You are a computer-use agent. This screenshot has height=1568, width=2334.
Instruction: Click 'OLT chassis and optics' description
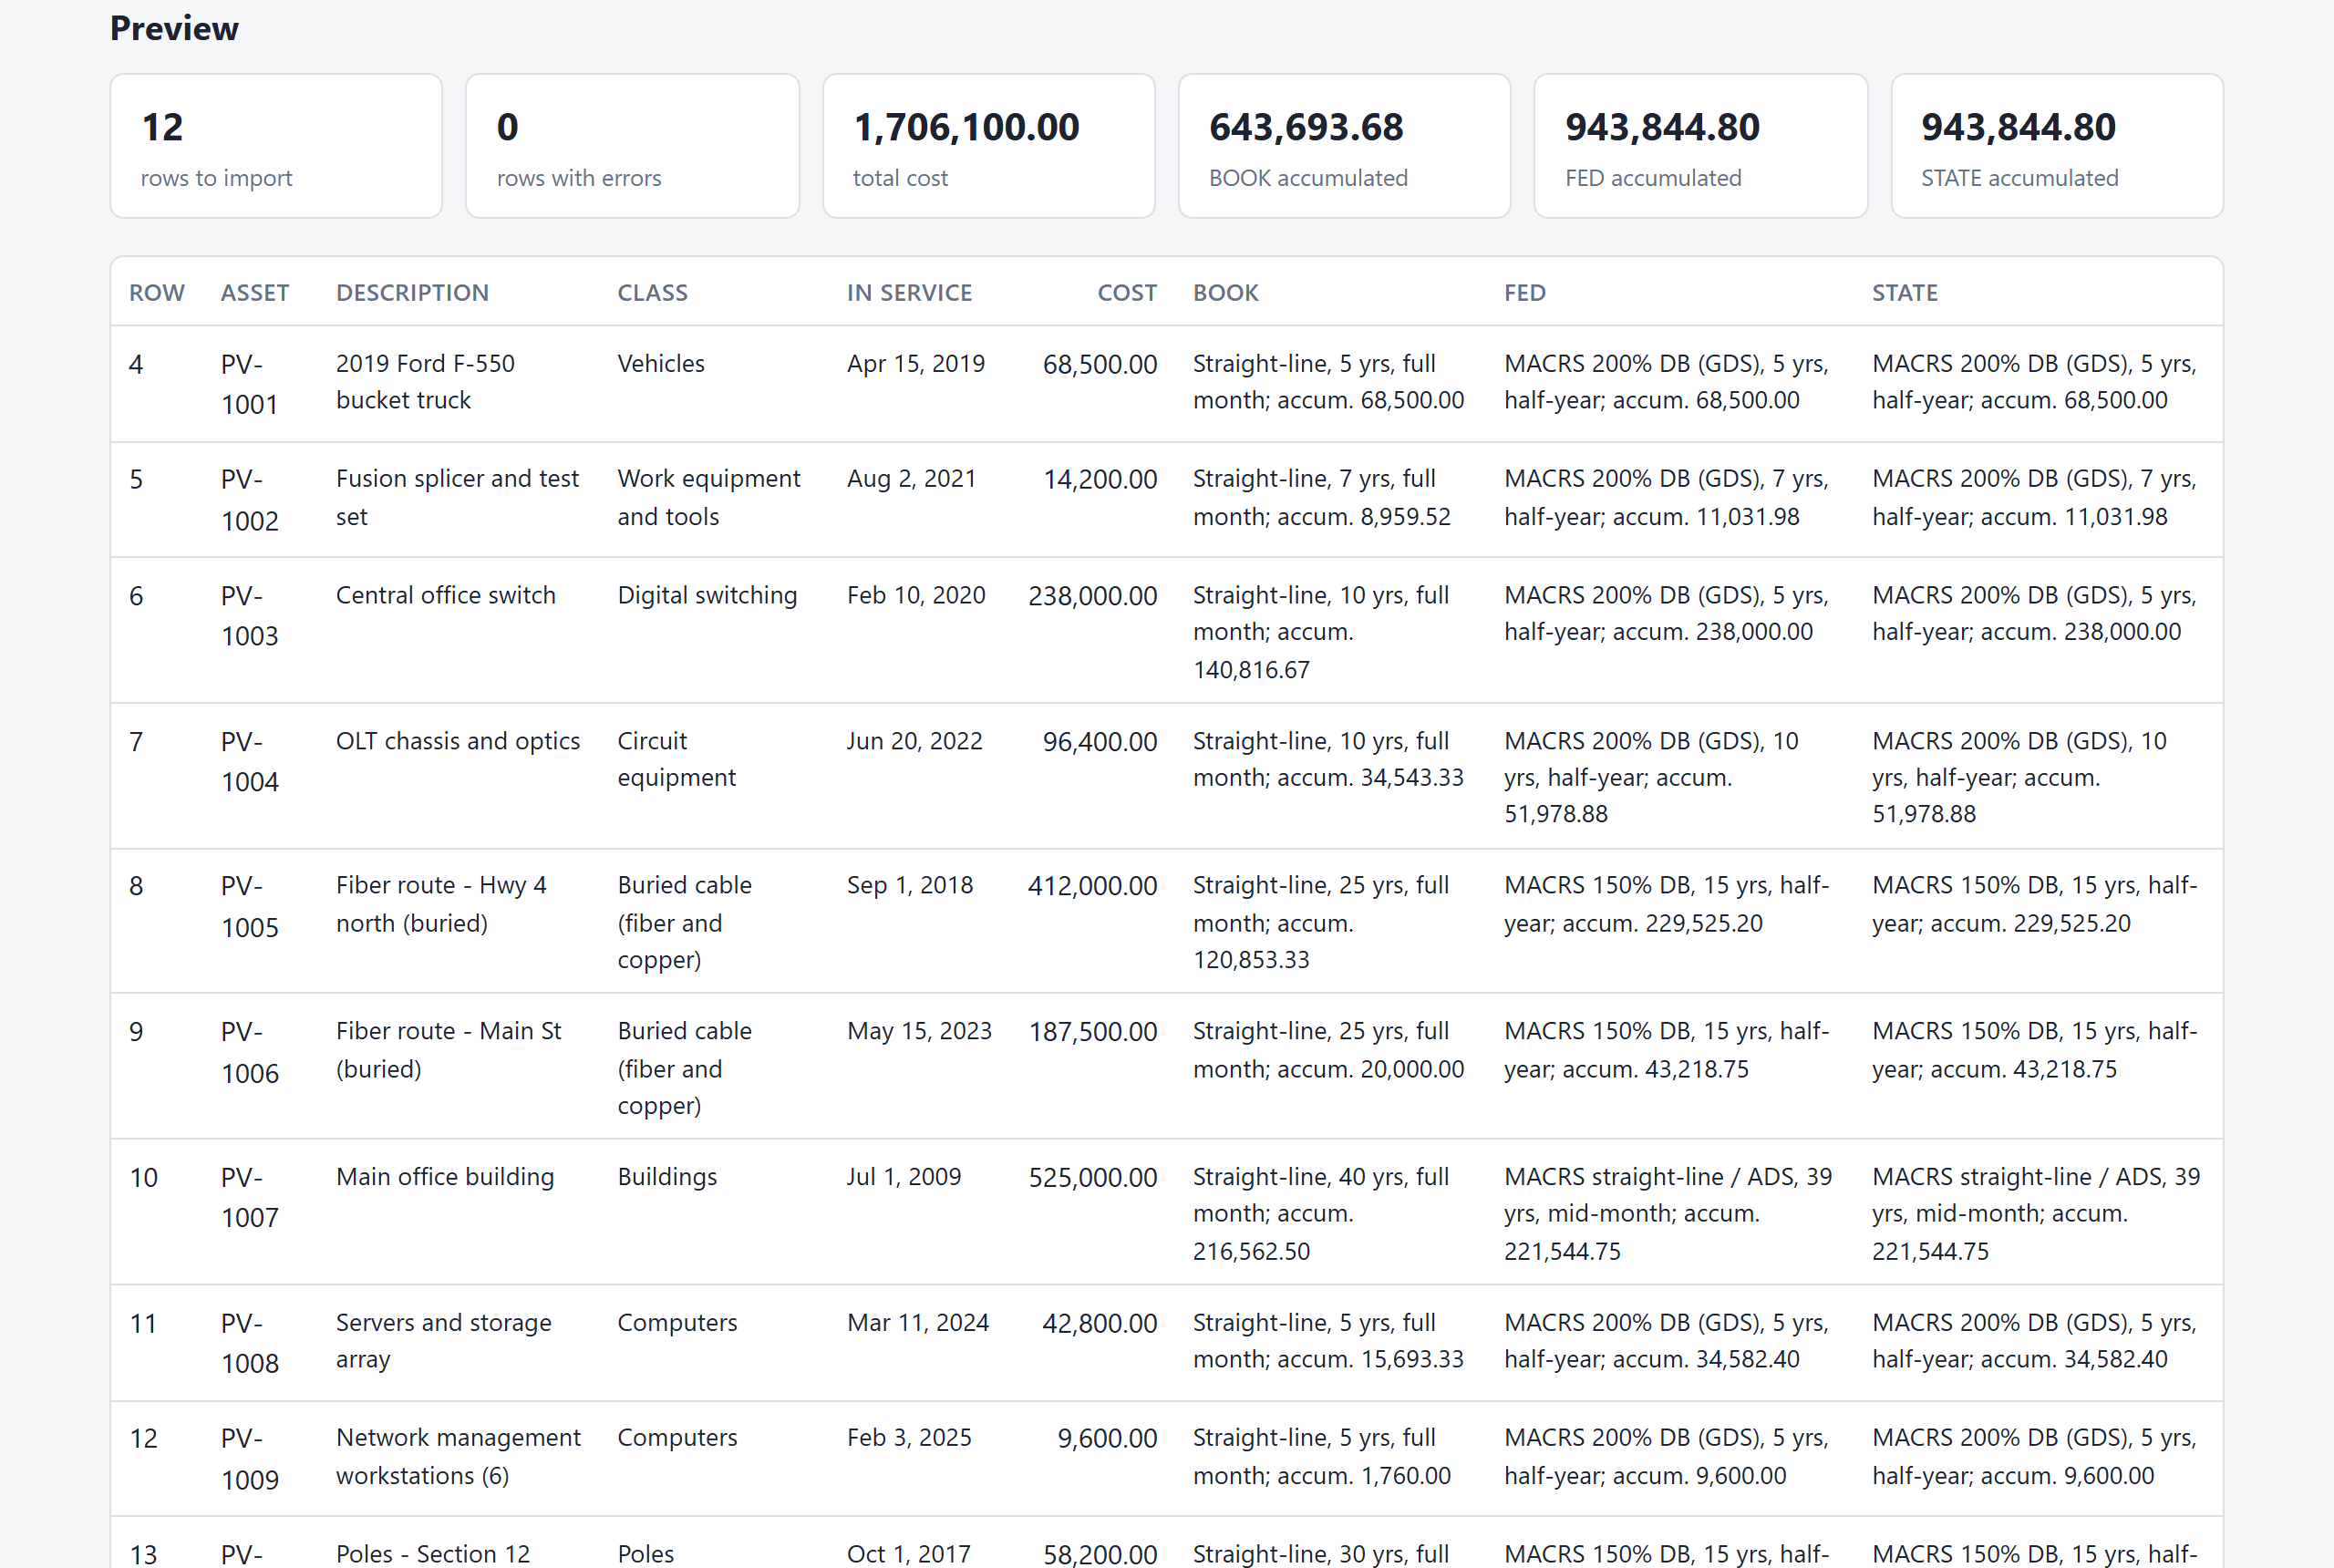[x=458, y=741]
